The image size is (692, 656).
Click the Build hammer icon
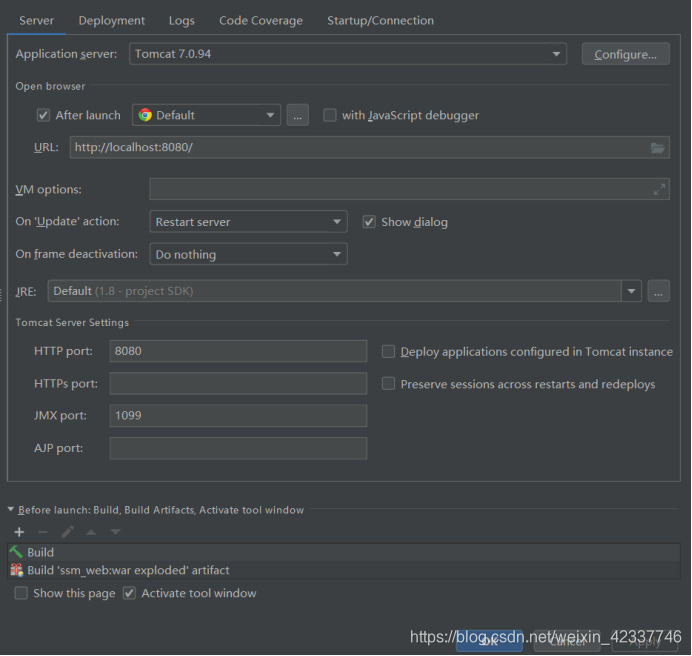(x=16, y=552)
